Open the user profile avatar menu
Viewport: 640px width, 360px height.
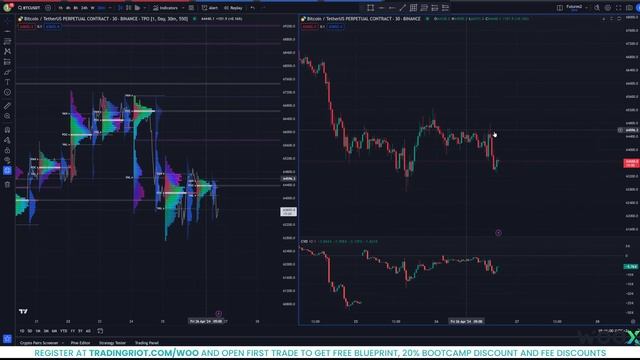pos(7,7)
